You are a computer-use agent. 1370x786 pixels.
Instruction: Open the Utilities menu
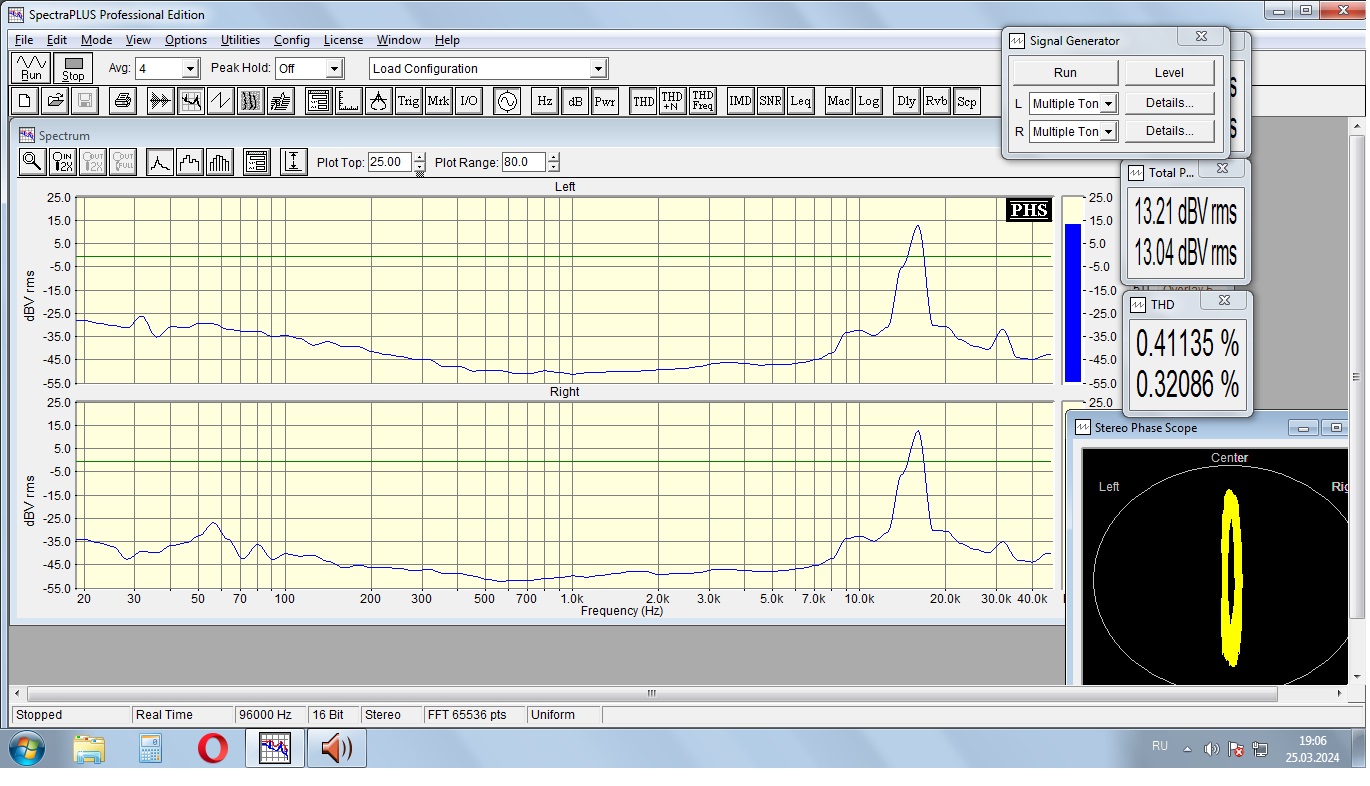(x=240, y=40)
